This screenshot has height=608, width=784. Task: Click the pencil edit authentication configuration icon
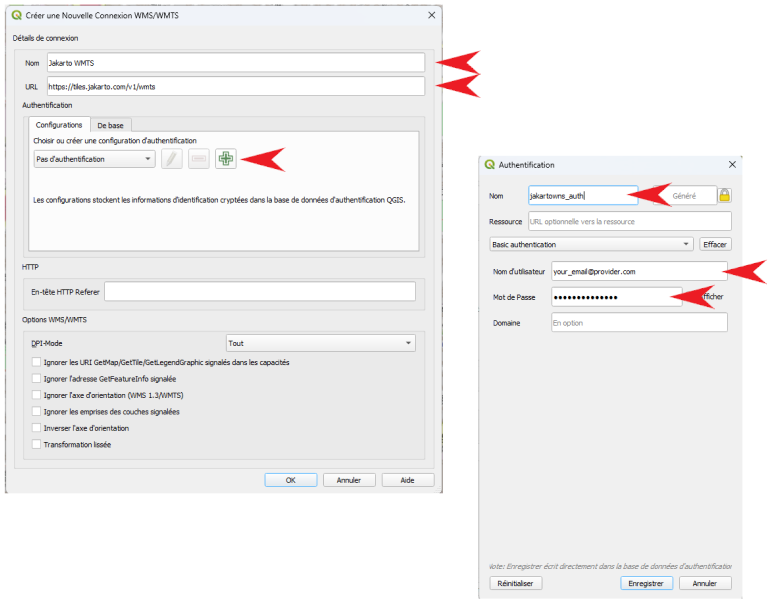tap(172, 158)
